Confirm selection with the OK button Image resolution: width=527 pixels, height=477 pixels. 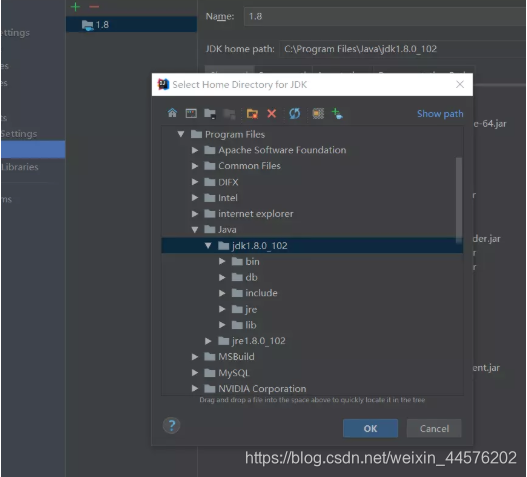click(370, 428)
